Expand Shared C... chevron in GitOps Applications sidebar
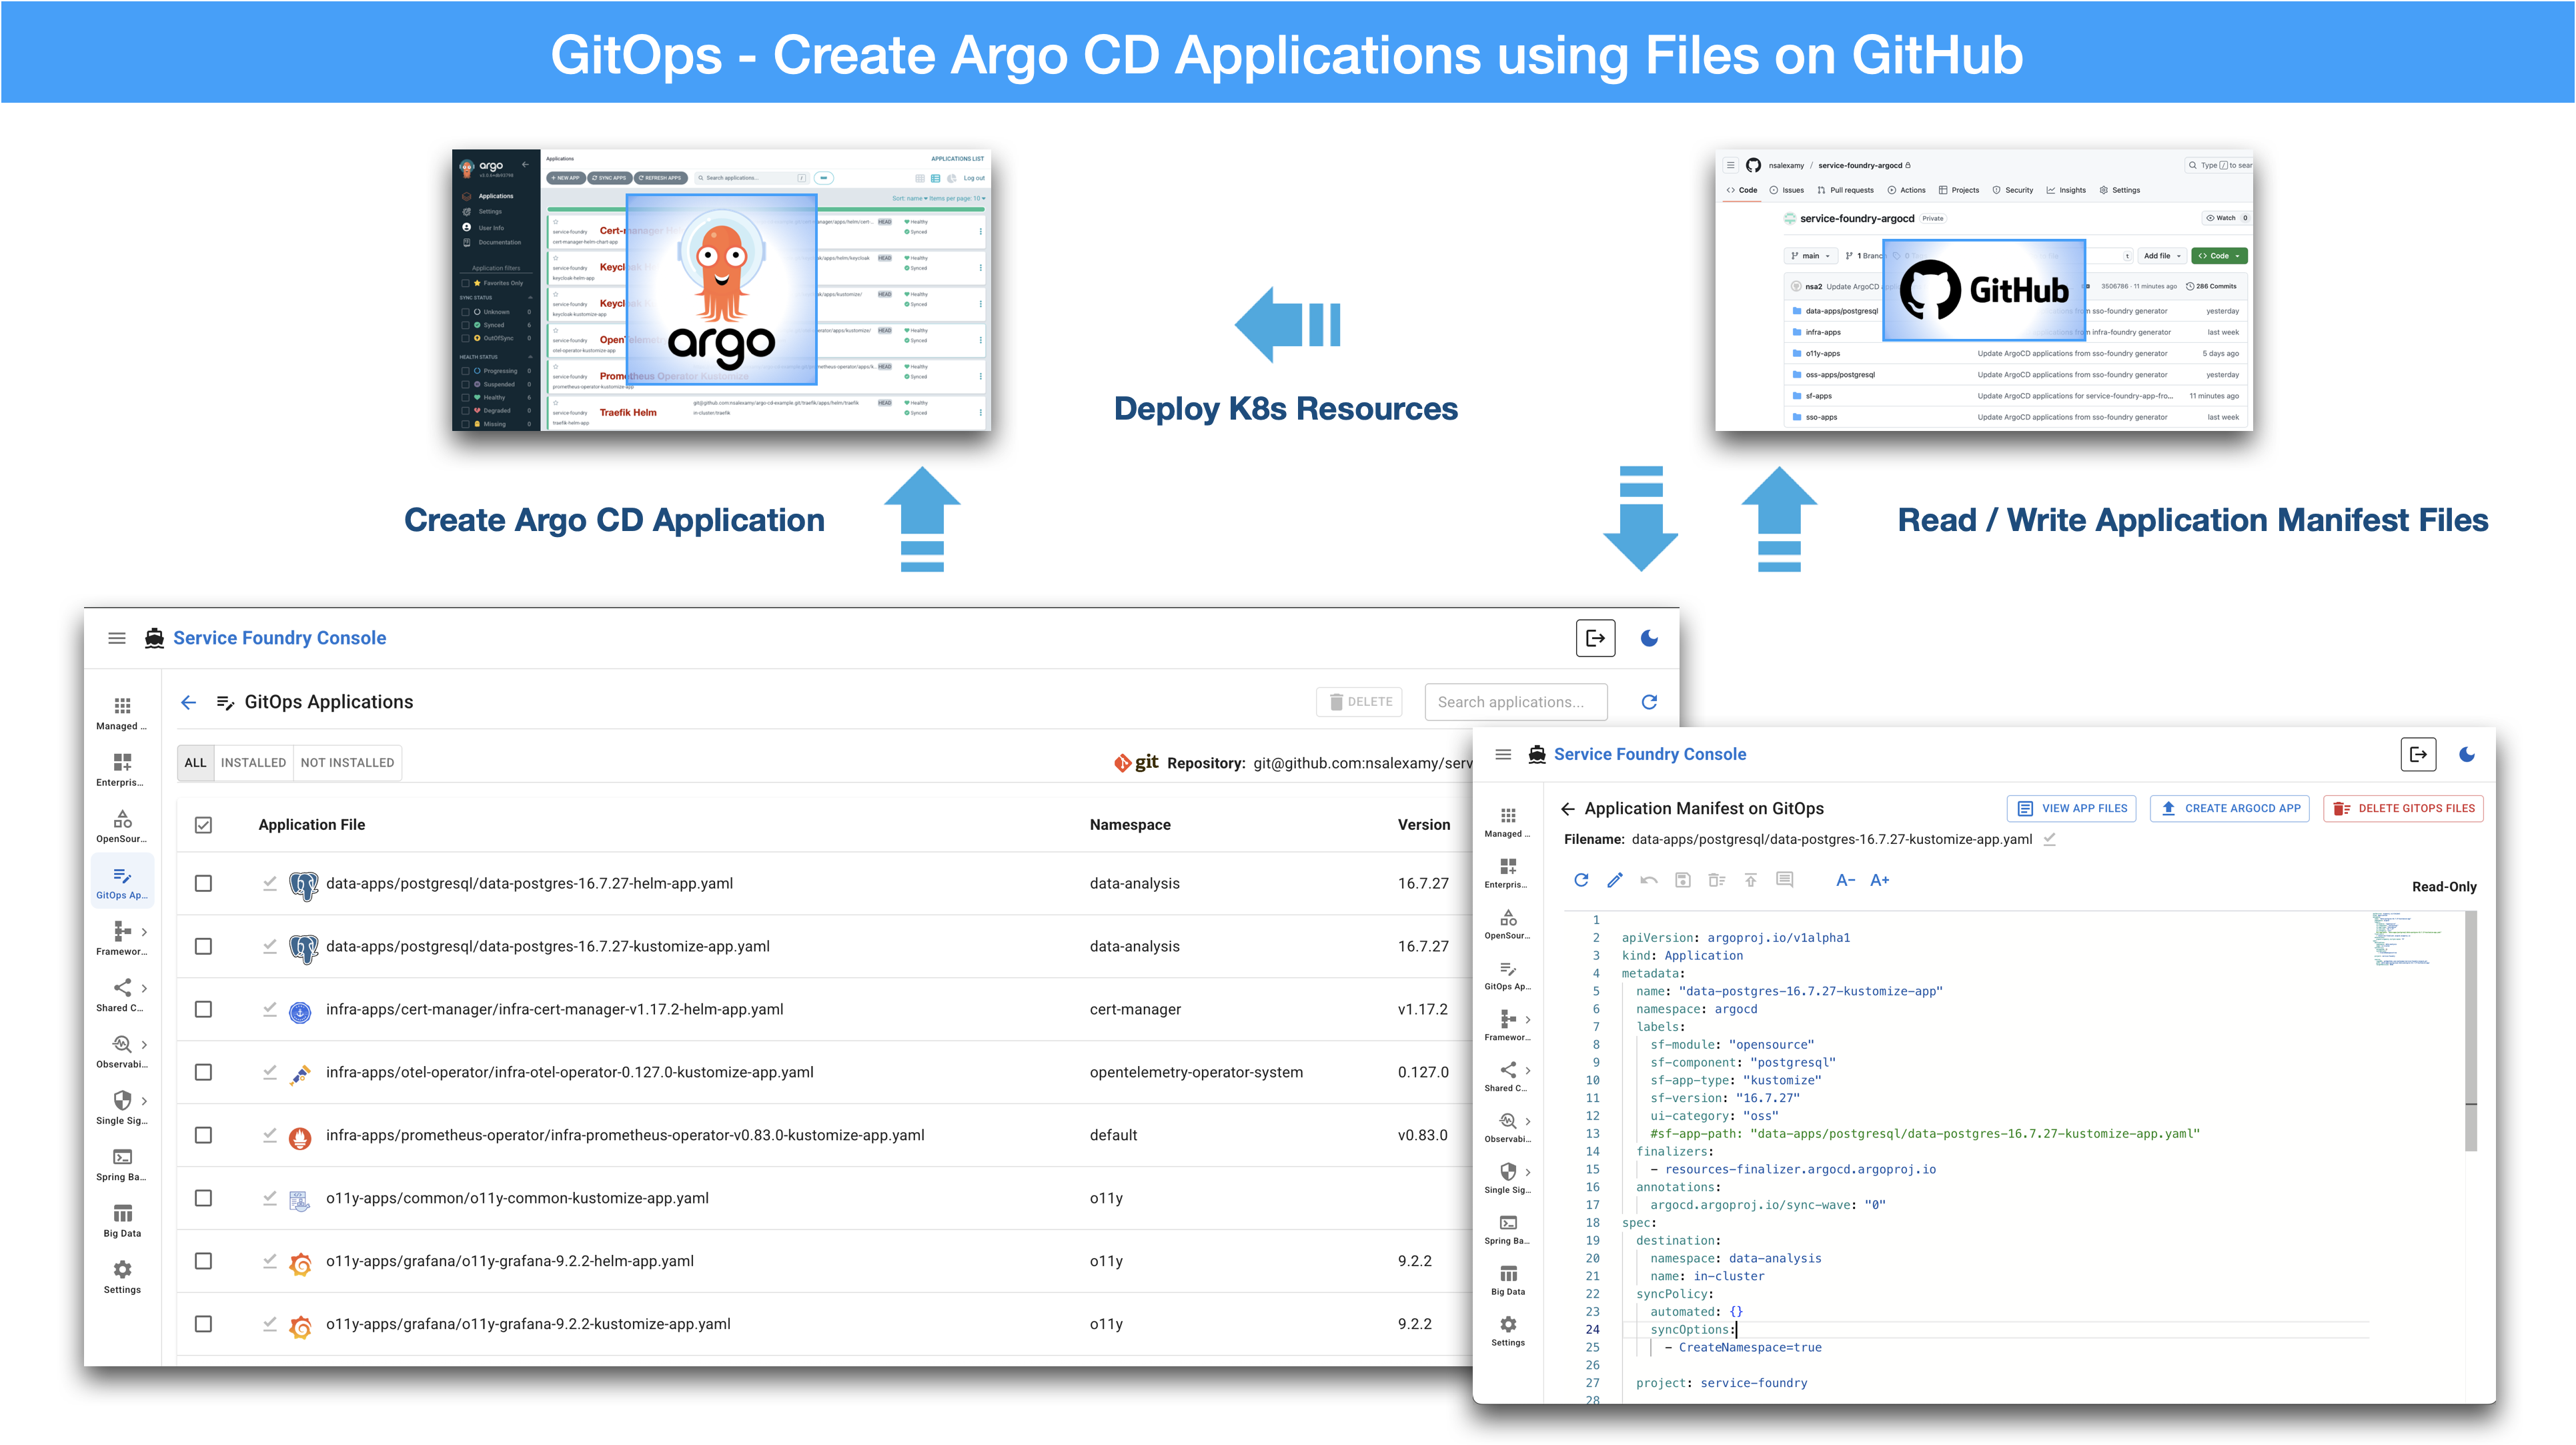The width and height of the screenshot is (2576, 1445). [145, 988]
